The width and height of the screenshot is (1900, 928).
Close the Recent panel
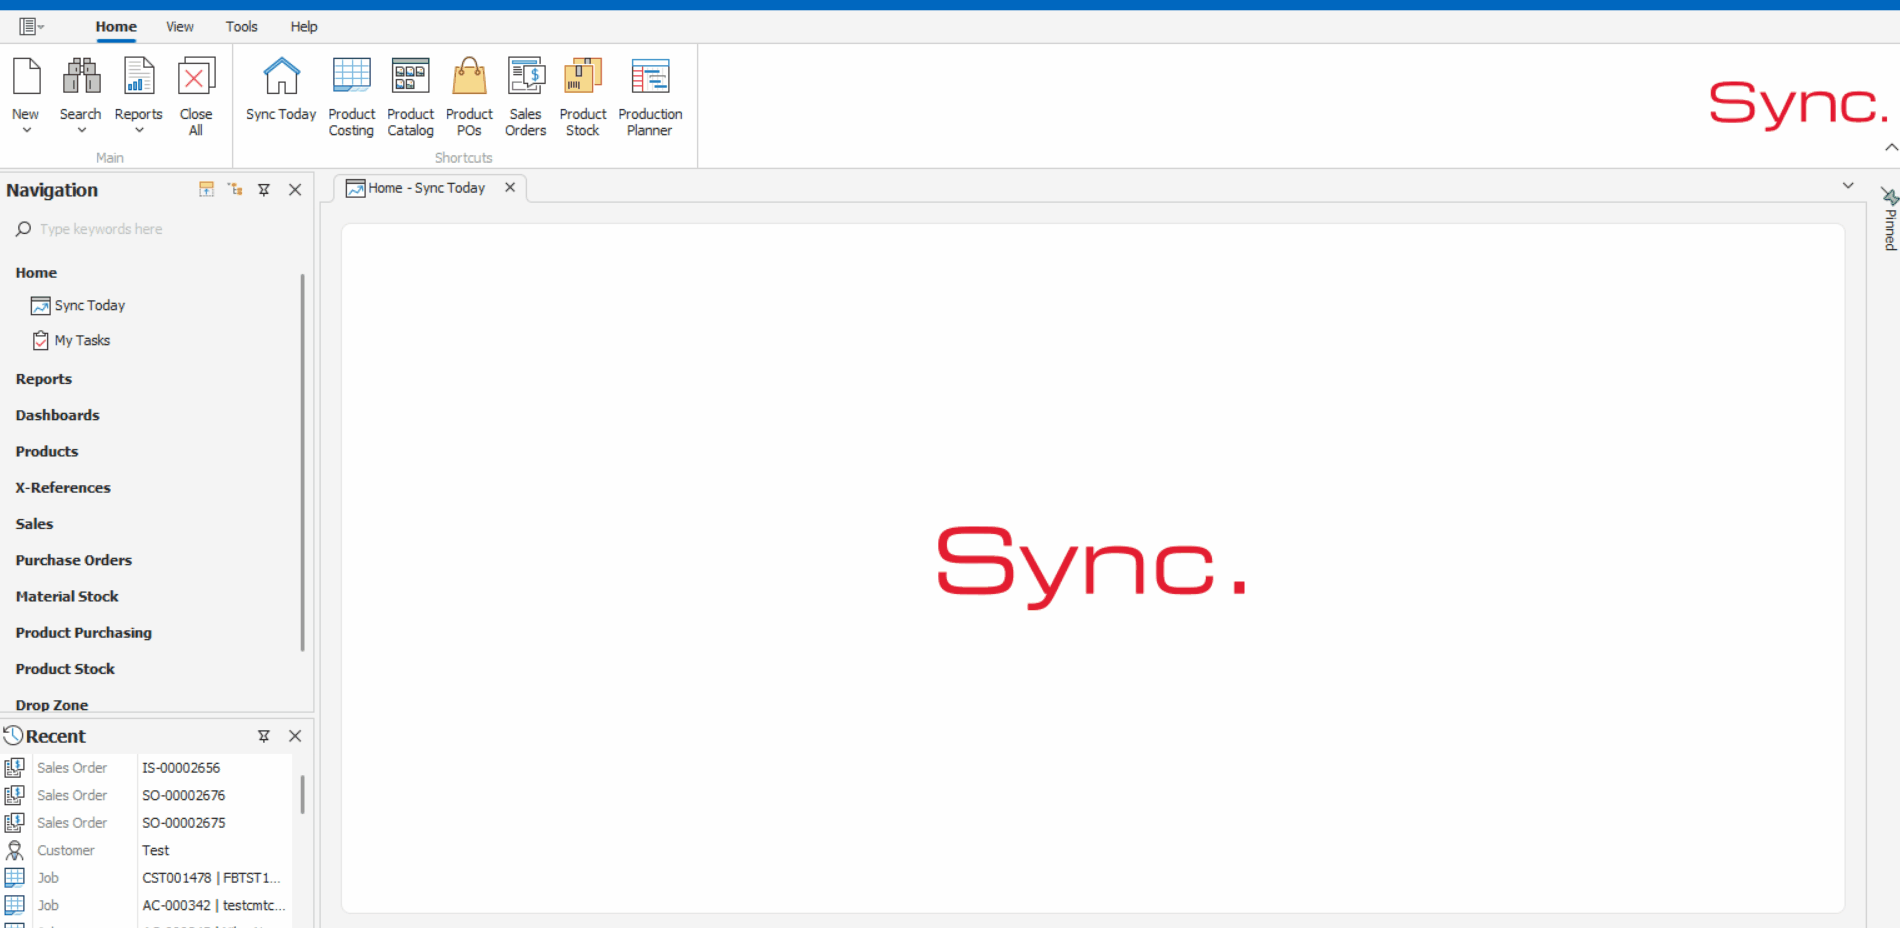pyautogui.click(x=295, y=736)
